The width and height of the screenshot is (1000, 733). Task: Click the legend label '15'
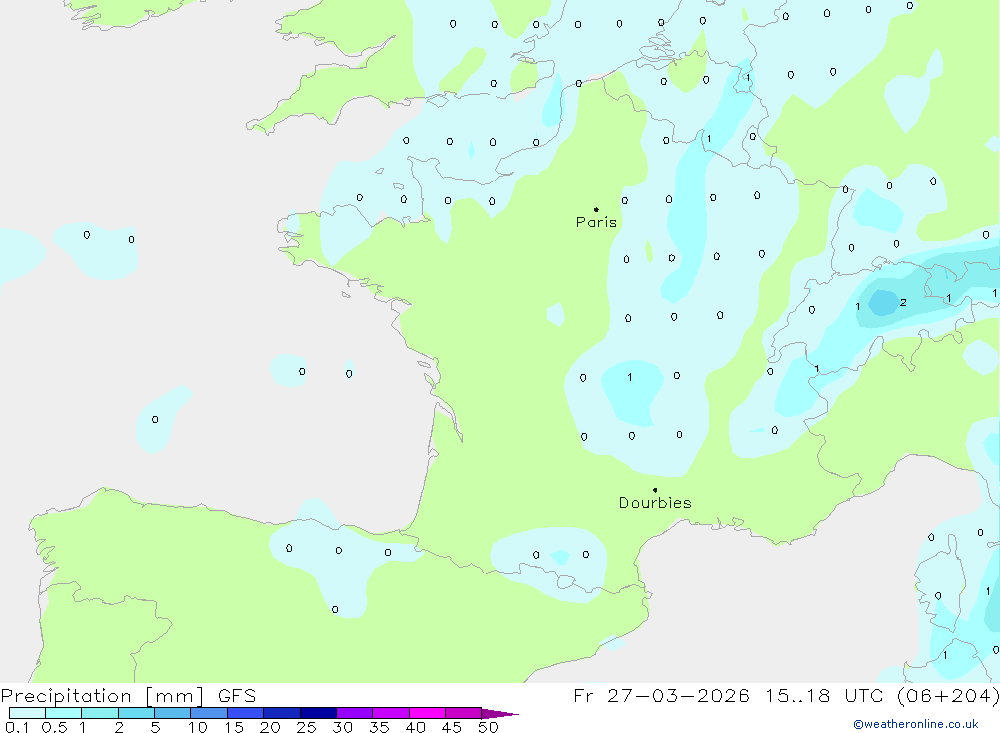(x=234, y=727)
